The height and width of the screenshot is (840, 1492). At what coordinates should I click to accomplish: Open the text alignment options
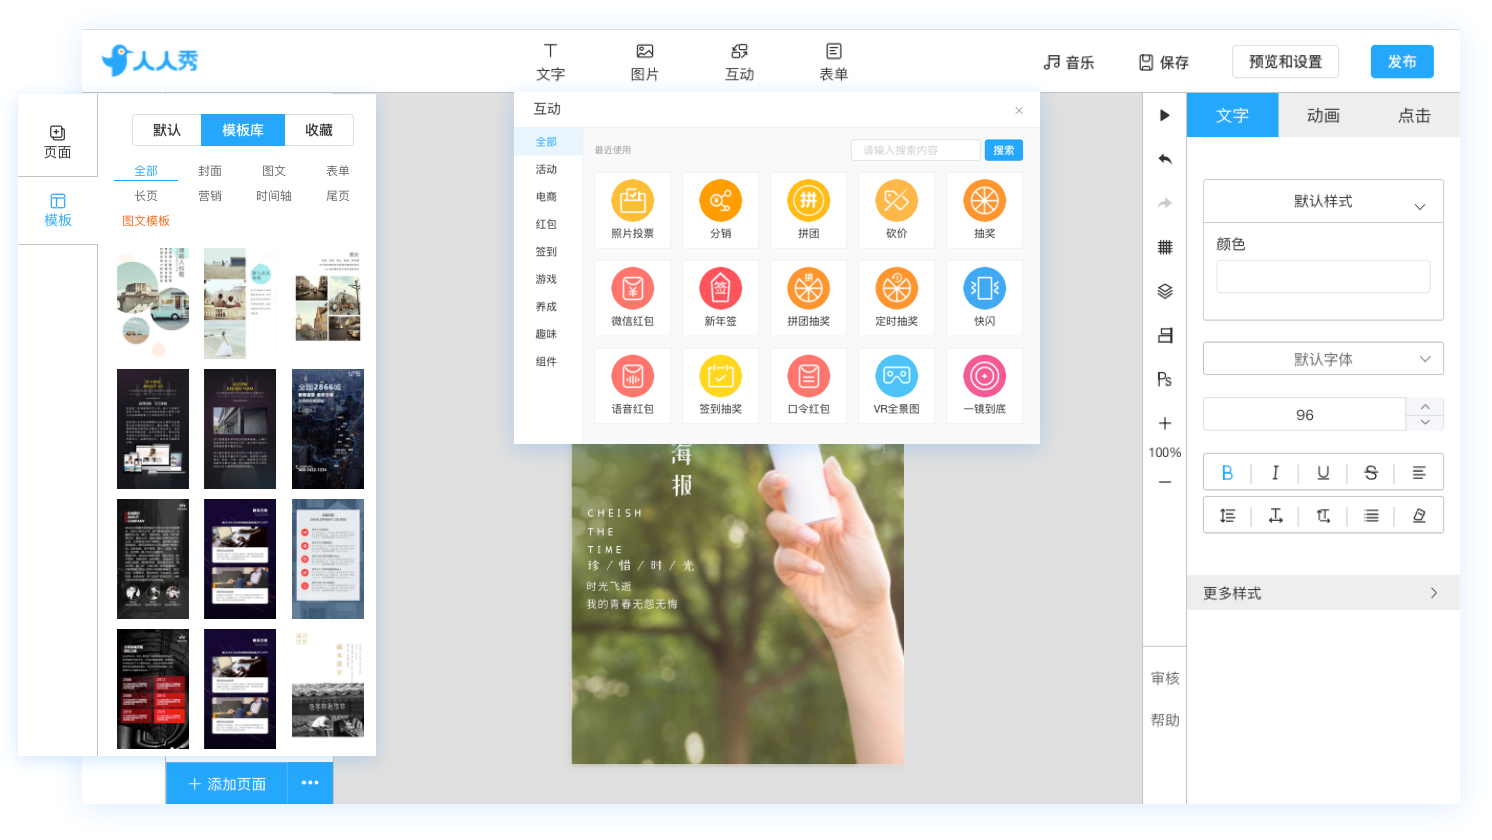point(1419,473)
